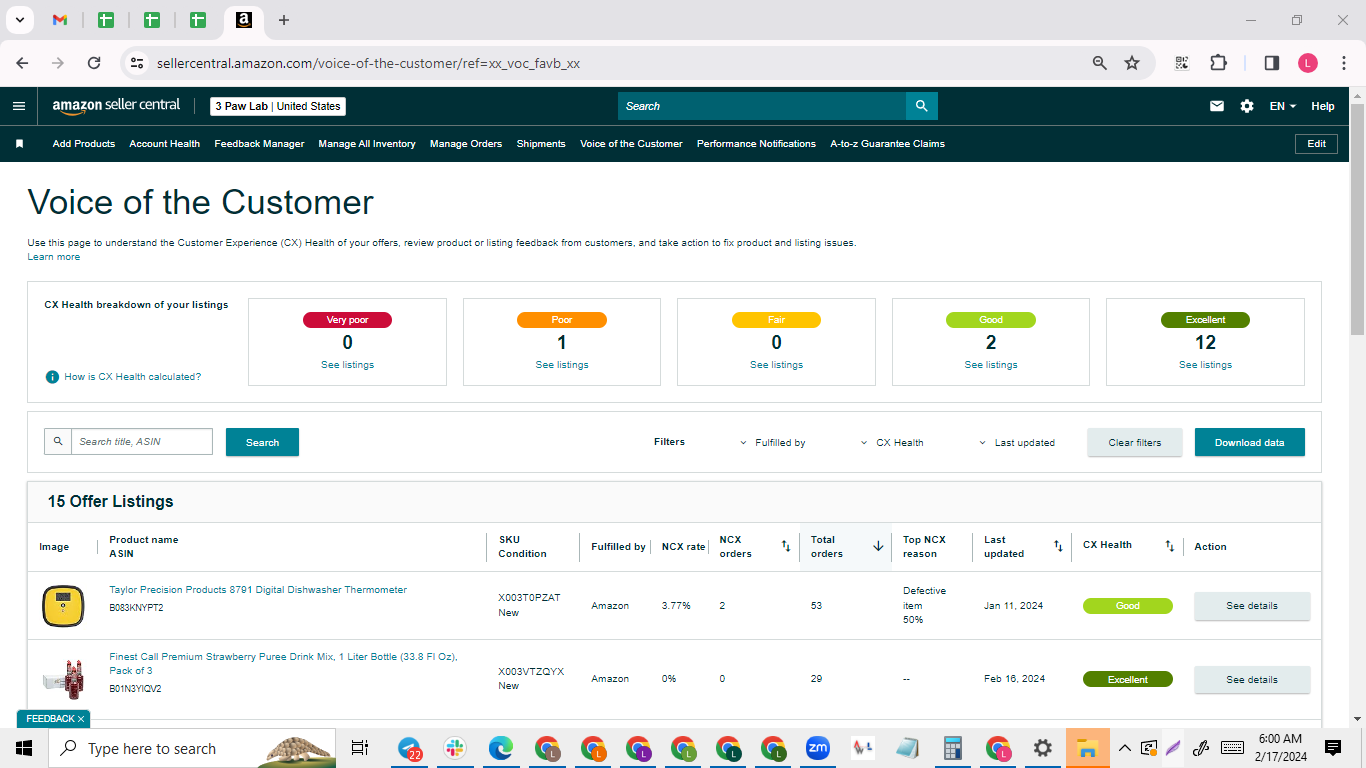
Task: Open Performance Notifications
Action: pos(756,144)
